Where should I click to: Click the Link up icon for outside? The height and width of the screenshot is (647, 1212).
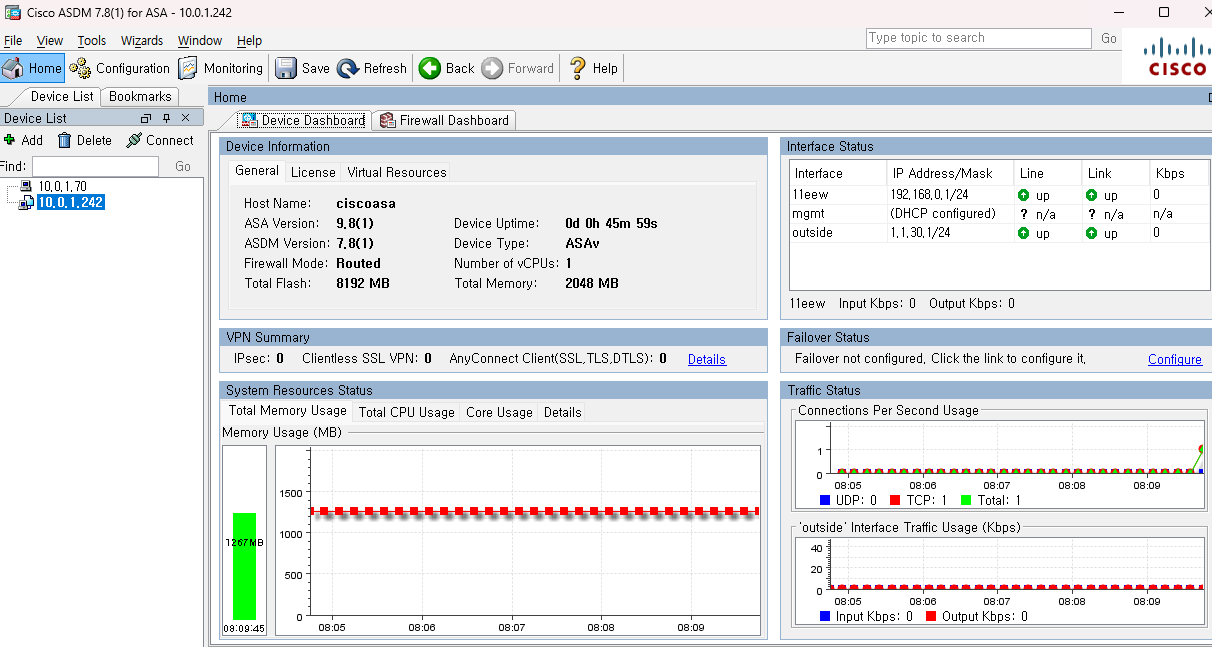[1091, 233]
